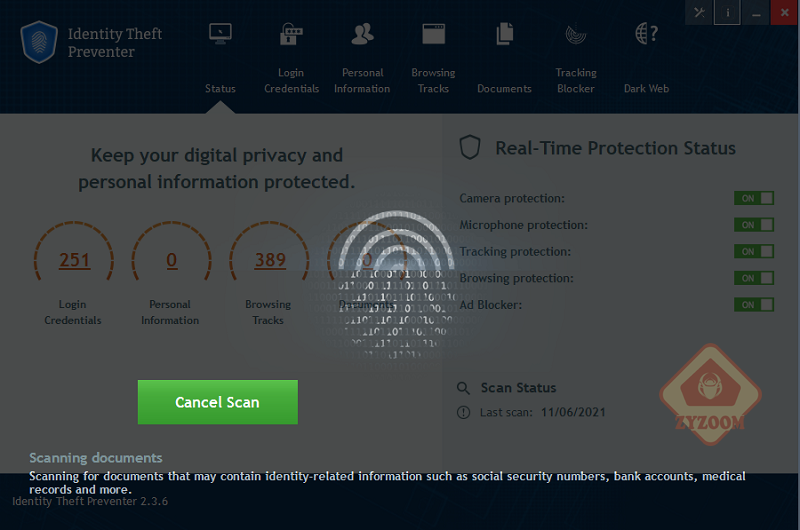The height and width of the screenshot is (530, 800).
Task: Turn off Camera protection switch
Action: pos(754,198)
